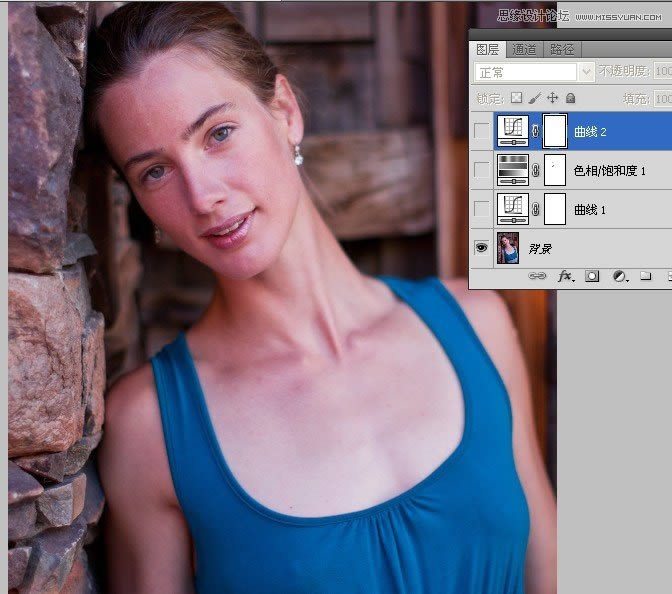Click the lock transparent pixels icon
The height and width of the screenshot is (594, 672).
(x=517, y=99)
